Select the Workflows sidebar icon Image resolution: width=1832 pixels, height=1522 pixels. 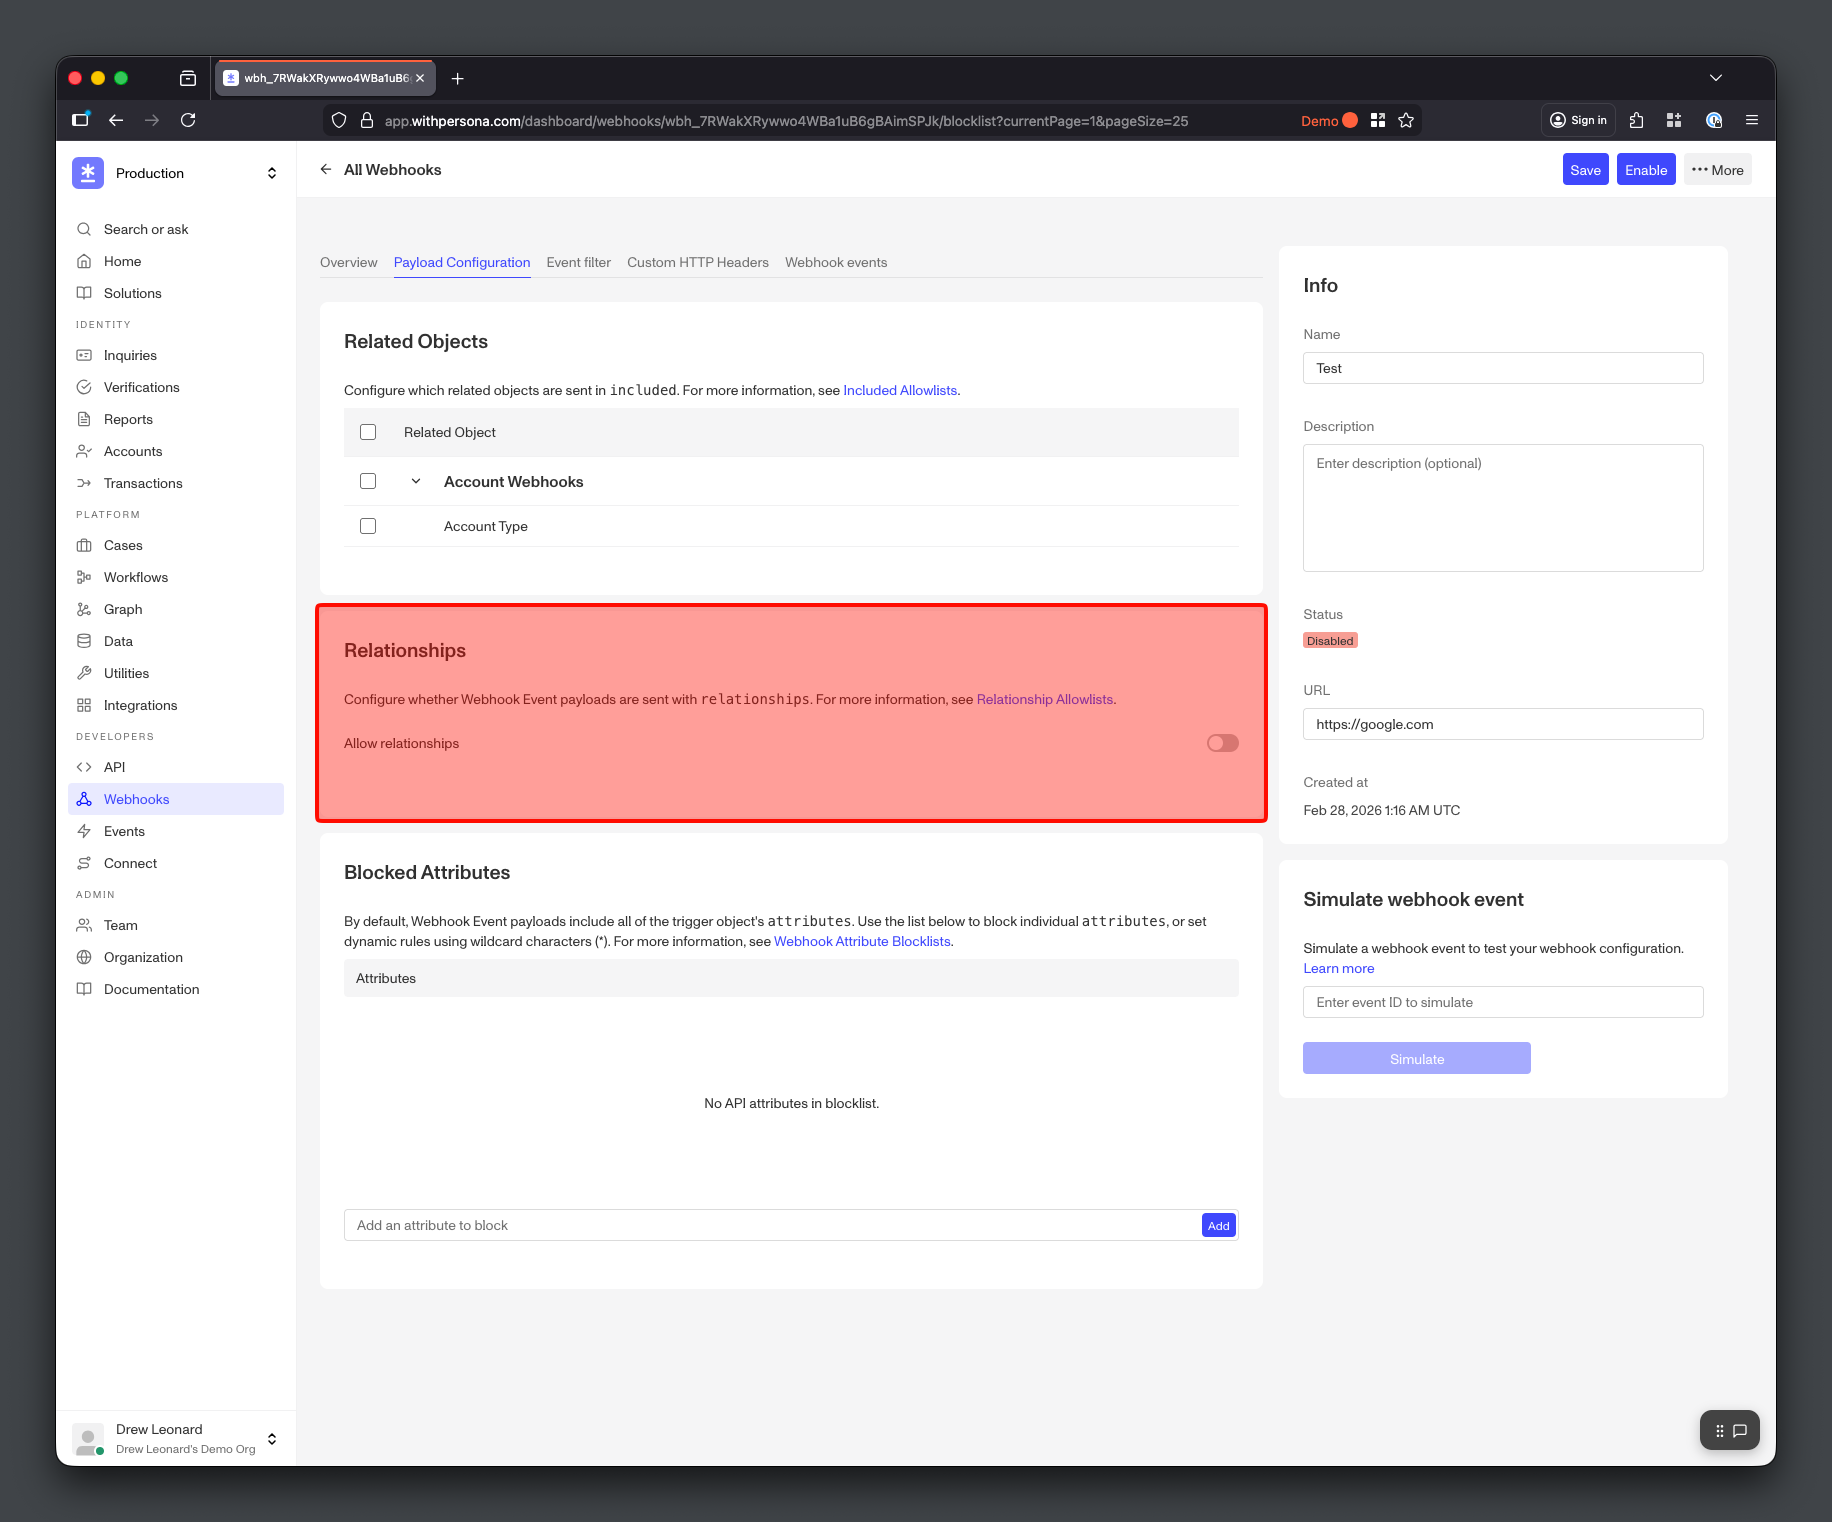[85, 577]
